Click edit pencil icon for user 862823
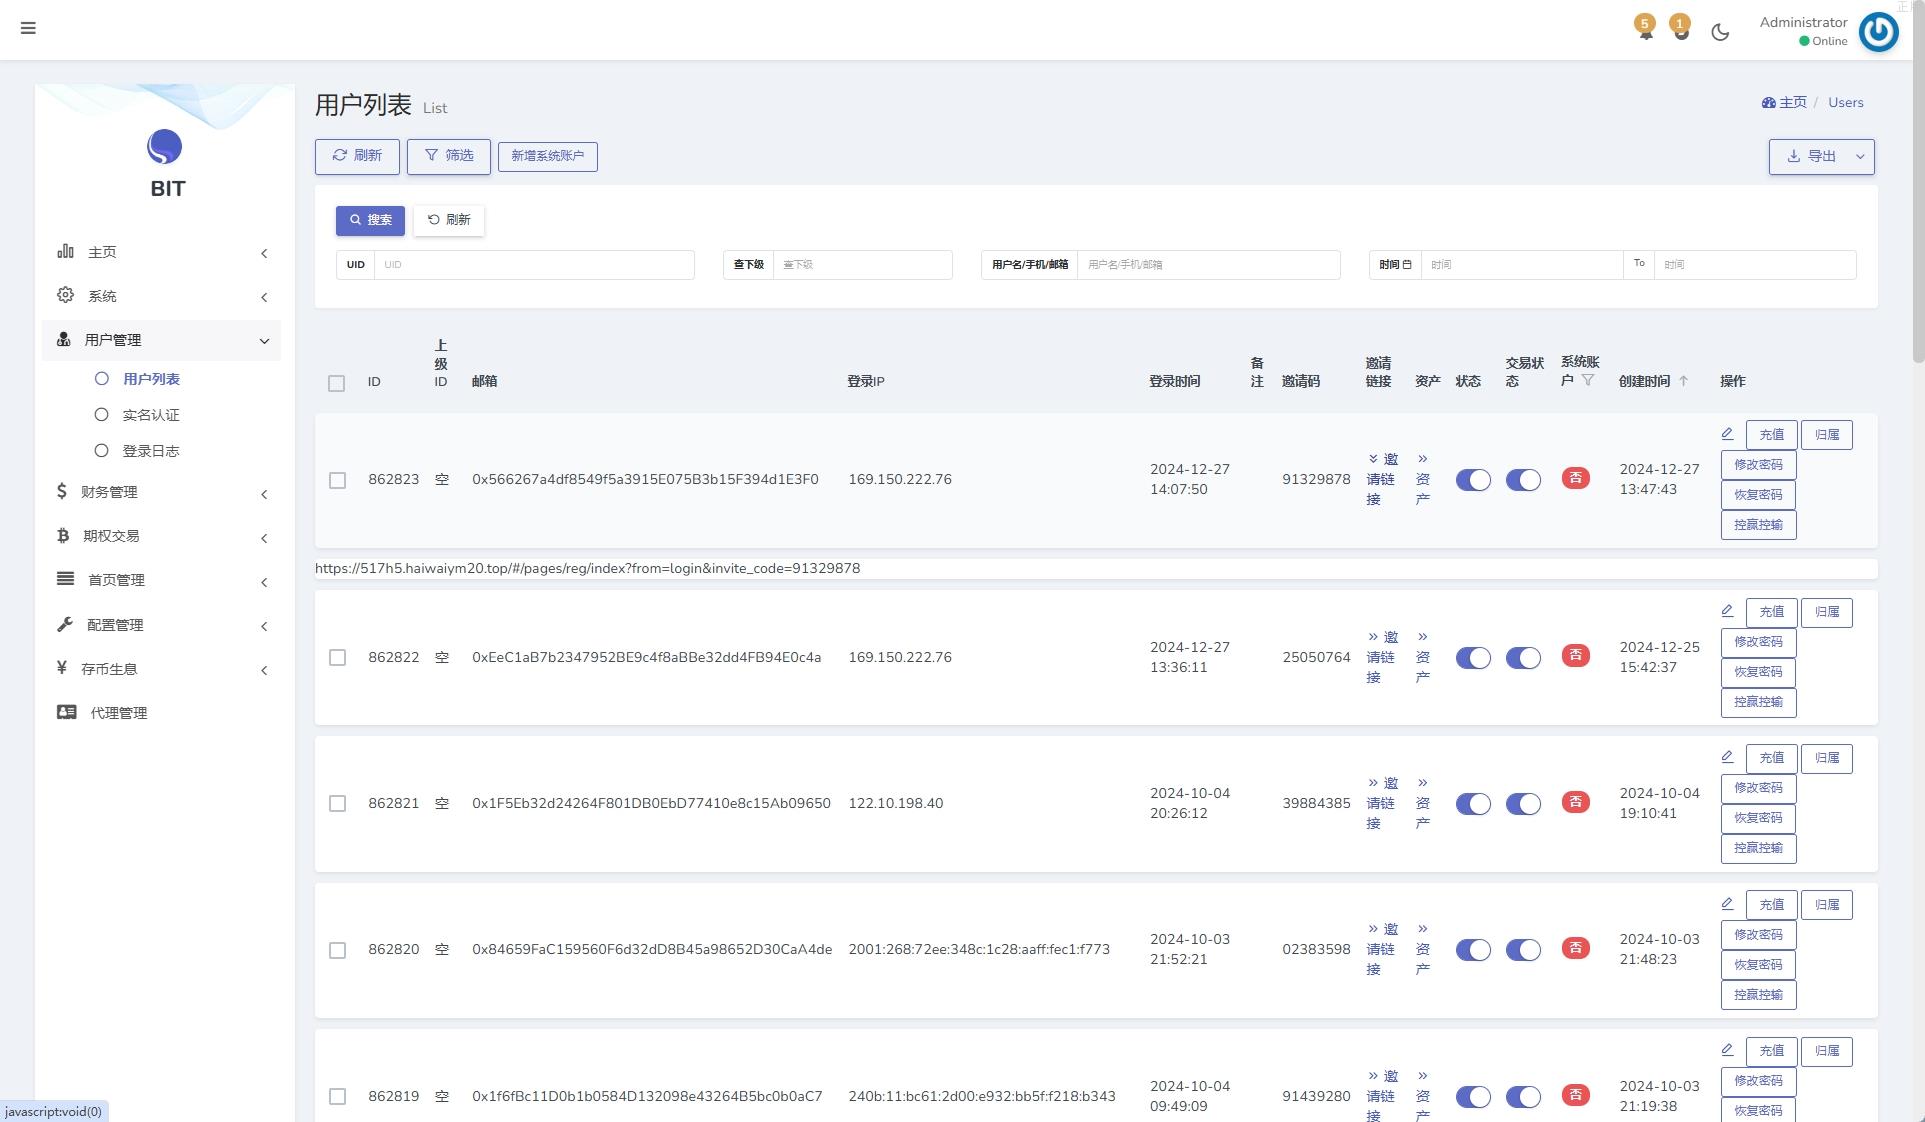This screenshot has width=1925, height=1122. (x=1727, y=434)
